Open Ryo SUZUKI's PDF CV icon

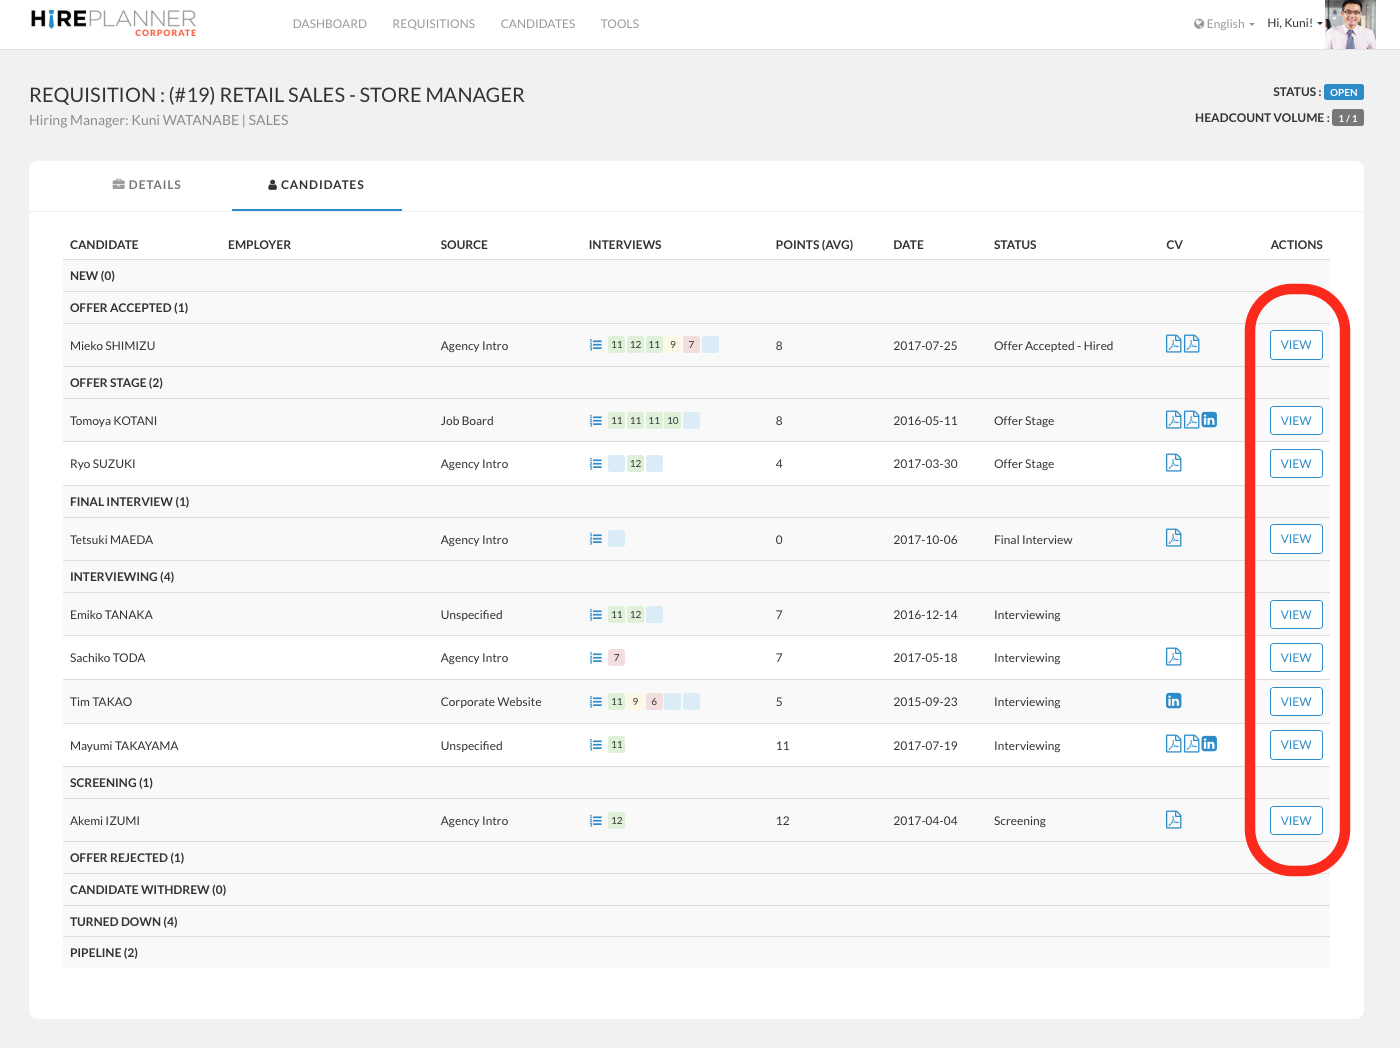click(x=1173, y=463)
